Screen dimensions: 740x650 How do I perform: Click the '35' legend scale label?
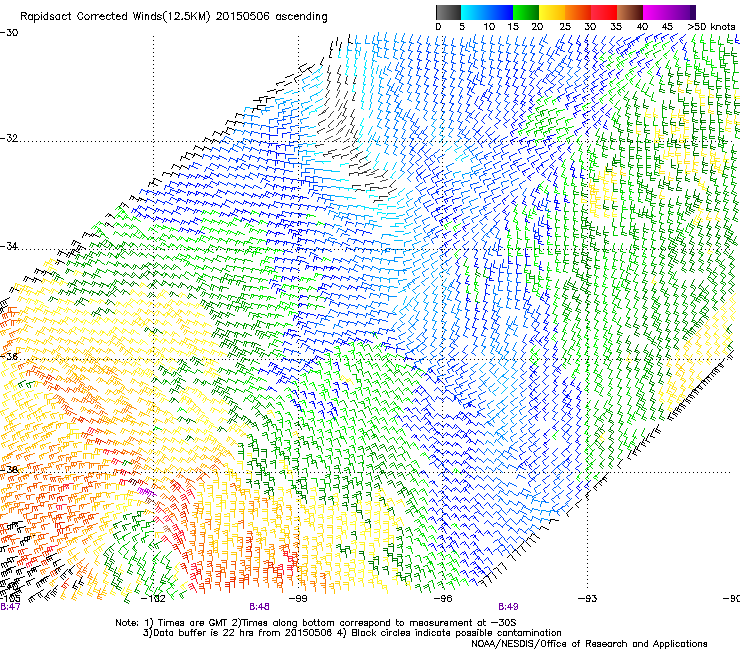[616, 27]
